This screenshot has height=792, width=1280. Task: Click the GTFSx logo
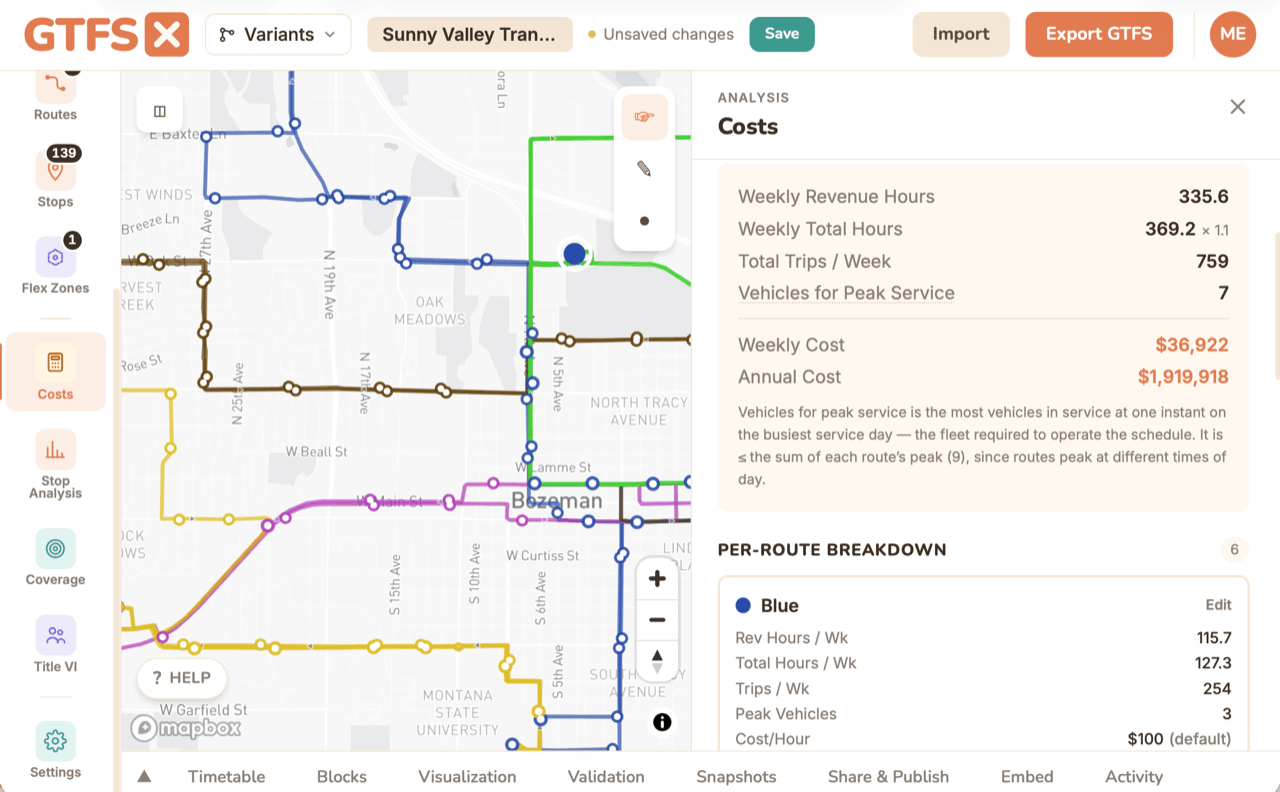pyautogui.click(x=106, y=35)
